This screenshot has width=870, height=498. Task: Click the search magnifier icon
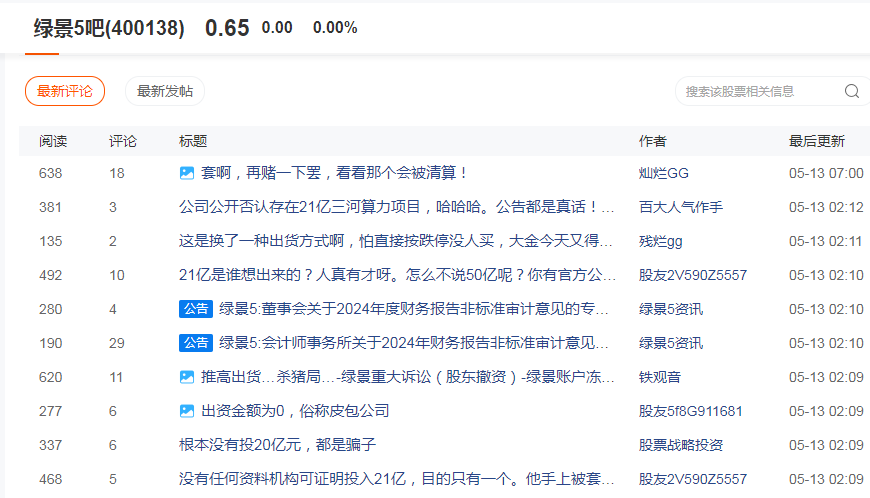coord(852,91)
